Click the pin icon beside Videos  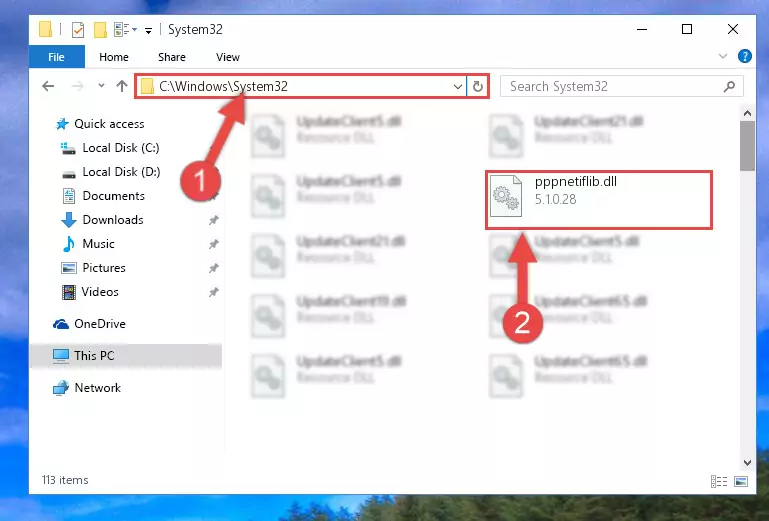coord(213,292)
